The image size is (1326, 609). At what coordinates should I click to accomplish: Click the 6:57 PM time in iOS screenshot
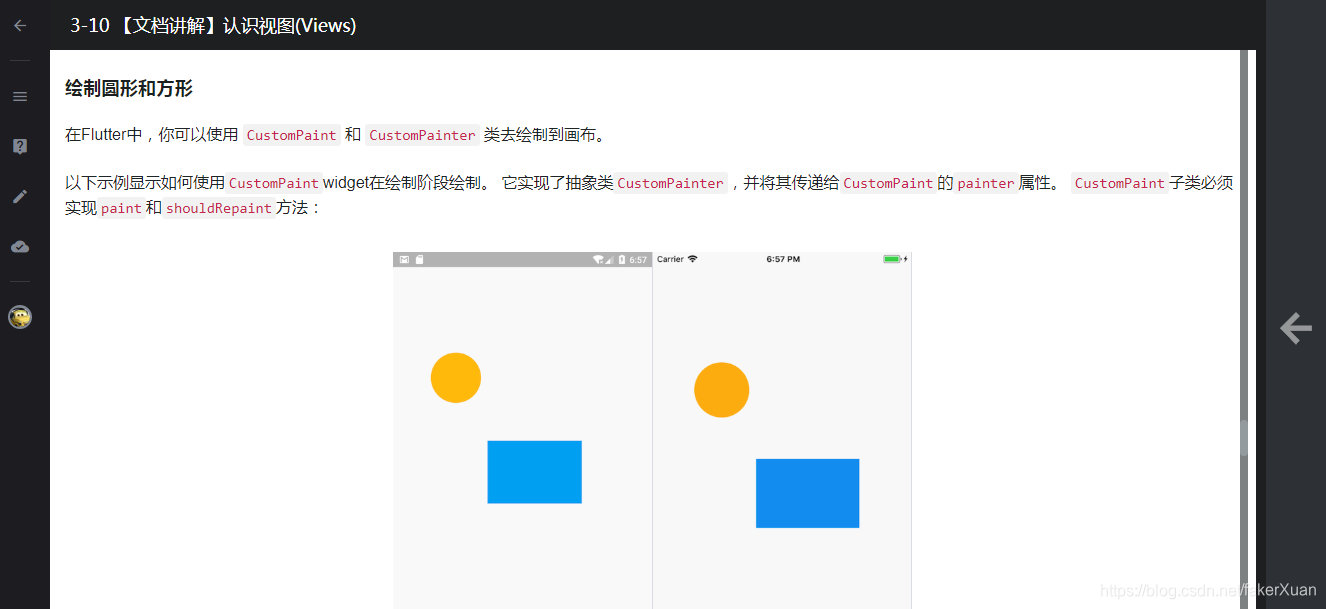(783, 259)
